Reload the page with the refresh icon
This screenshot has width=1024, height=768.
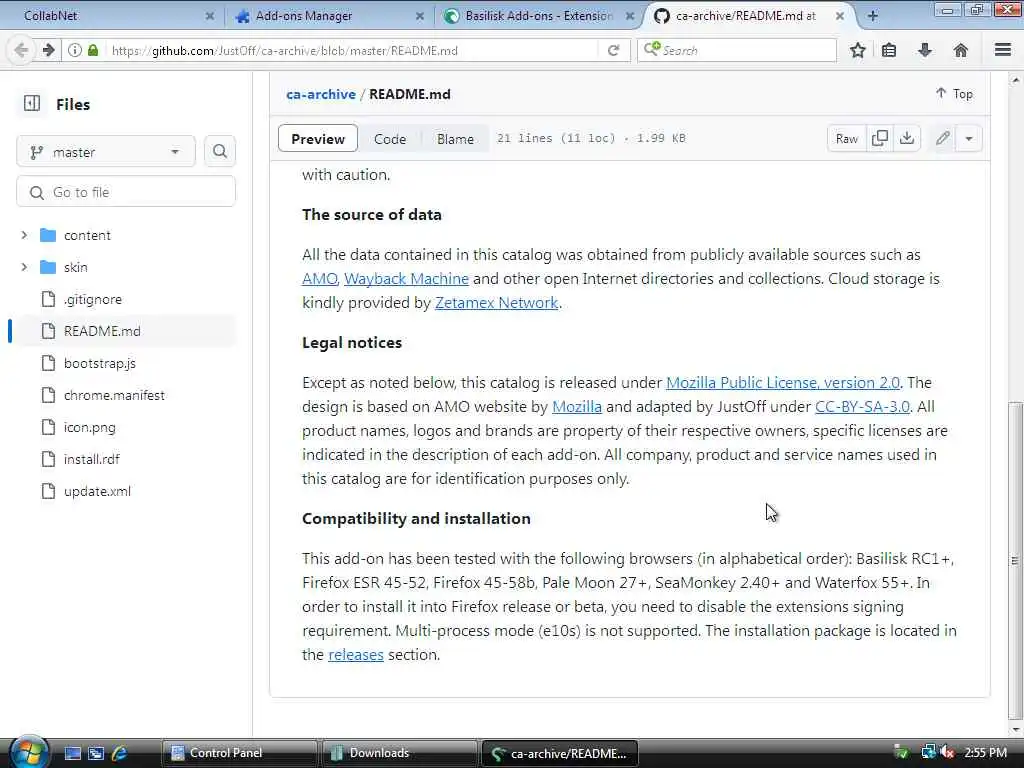[613, 50]
